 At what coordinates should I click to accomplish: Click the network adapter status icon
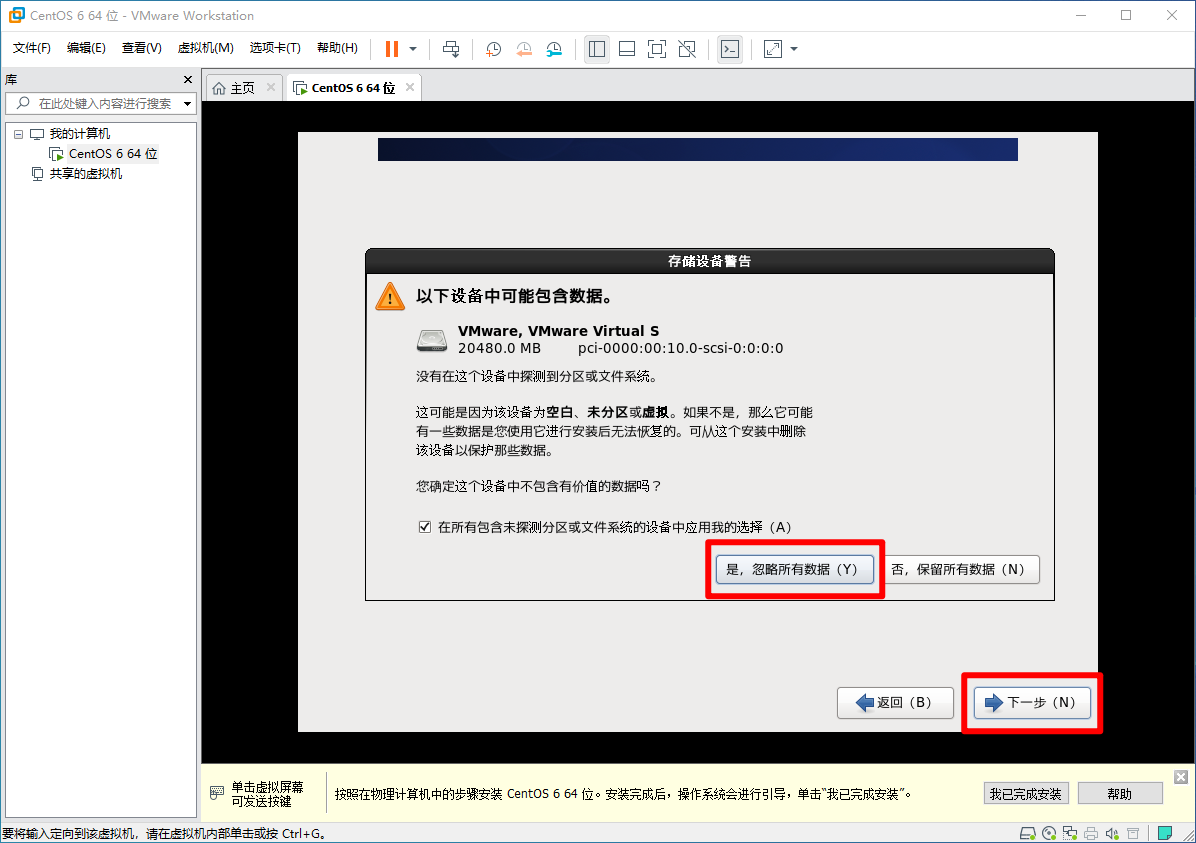[1070, 833]
